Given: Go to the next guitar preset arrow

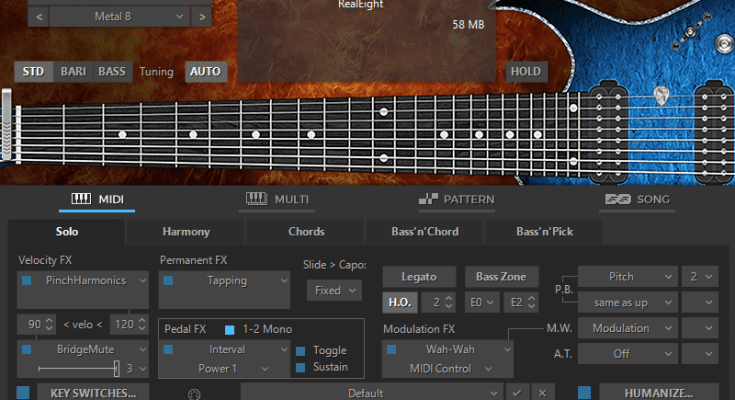Looking at the screenshot, I should coord(202,16).
